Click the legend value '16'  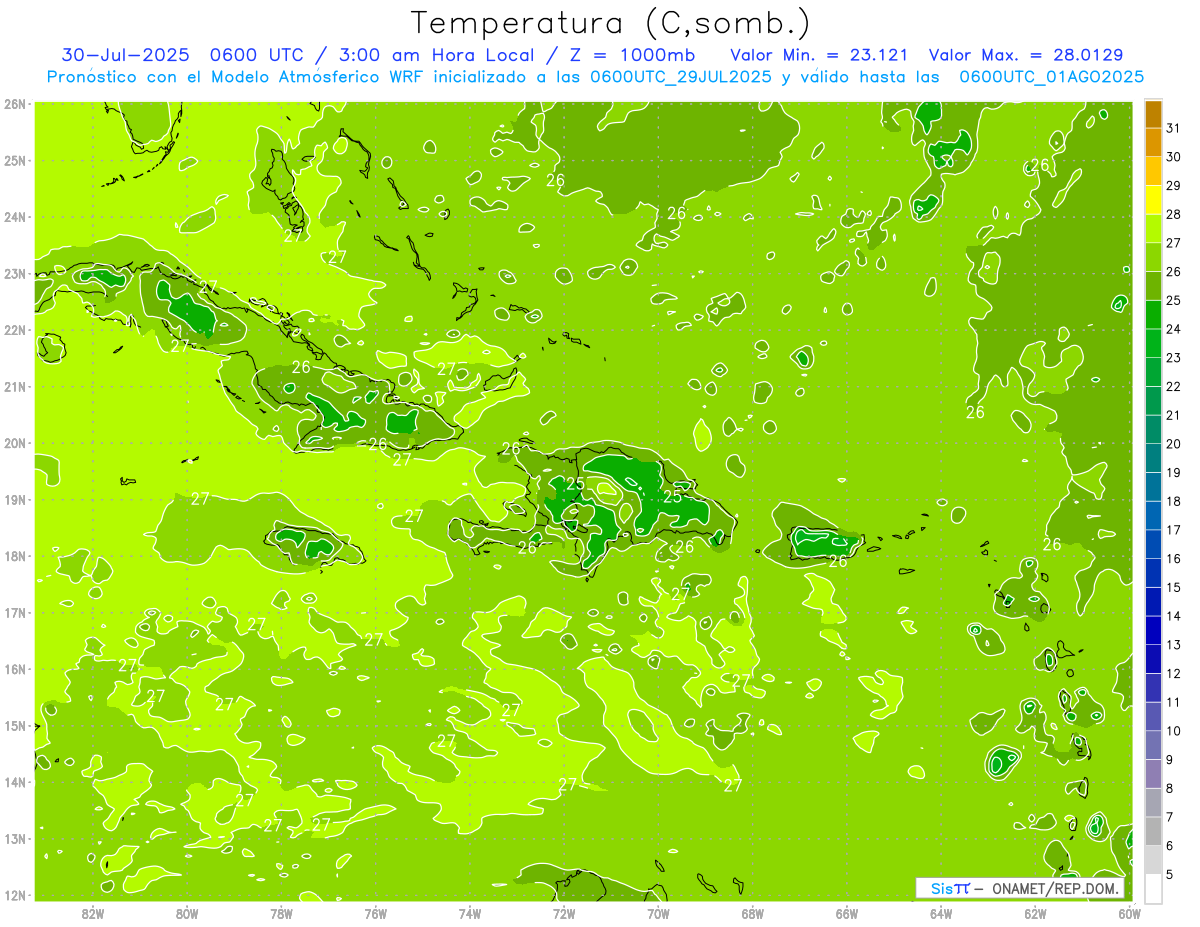coord(1173,558)
